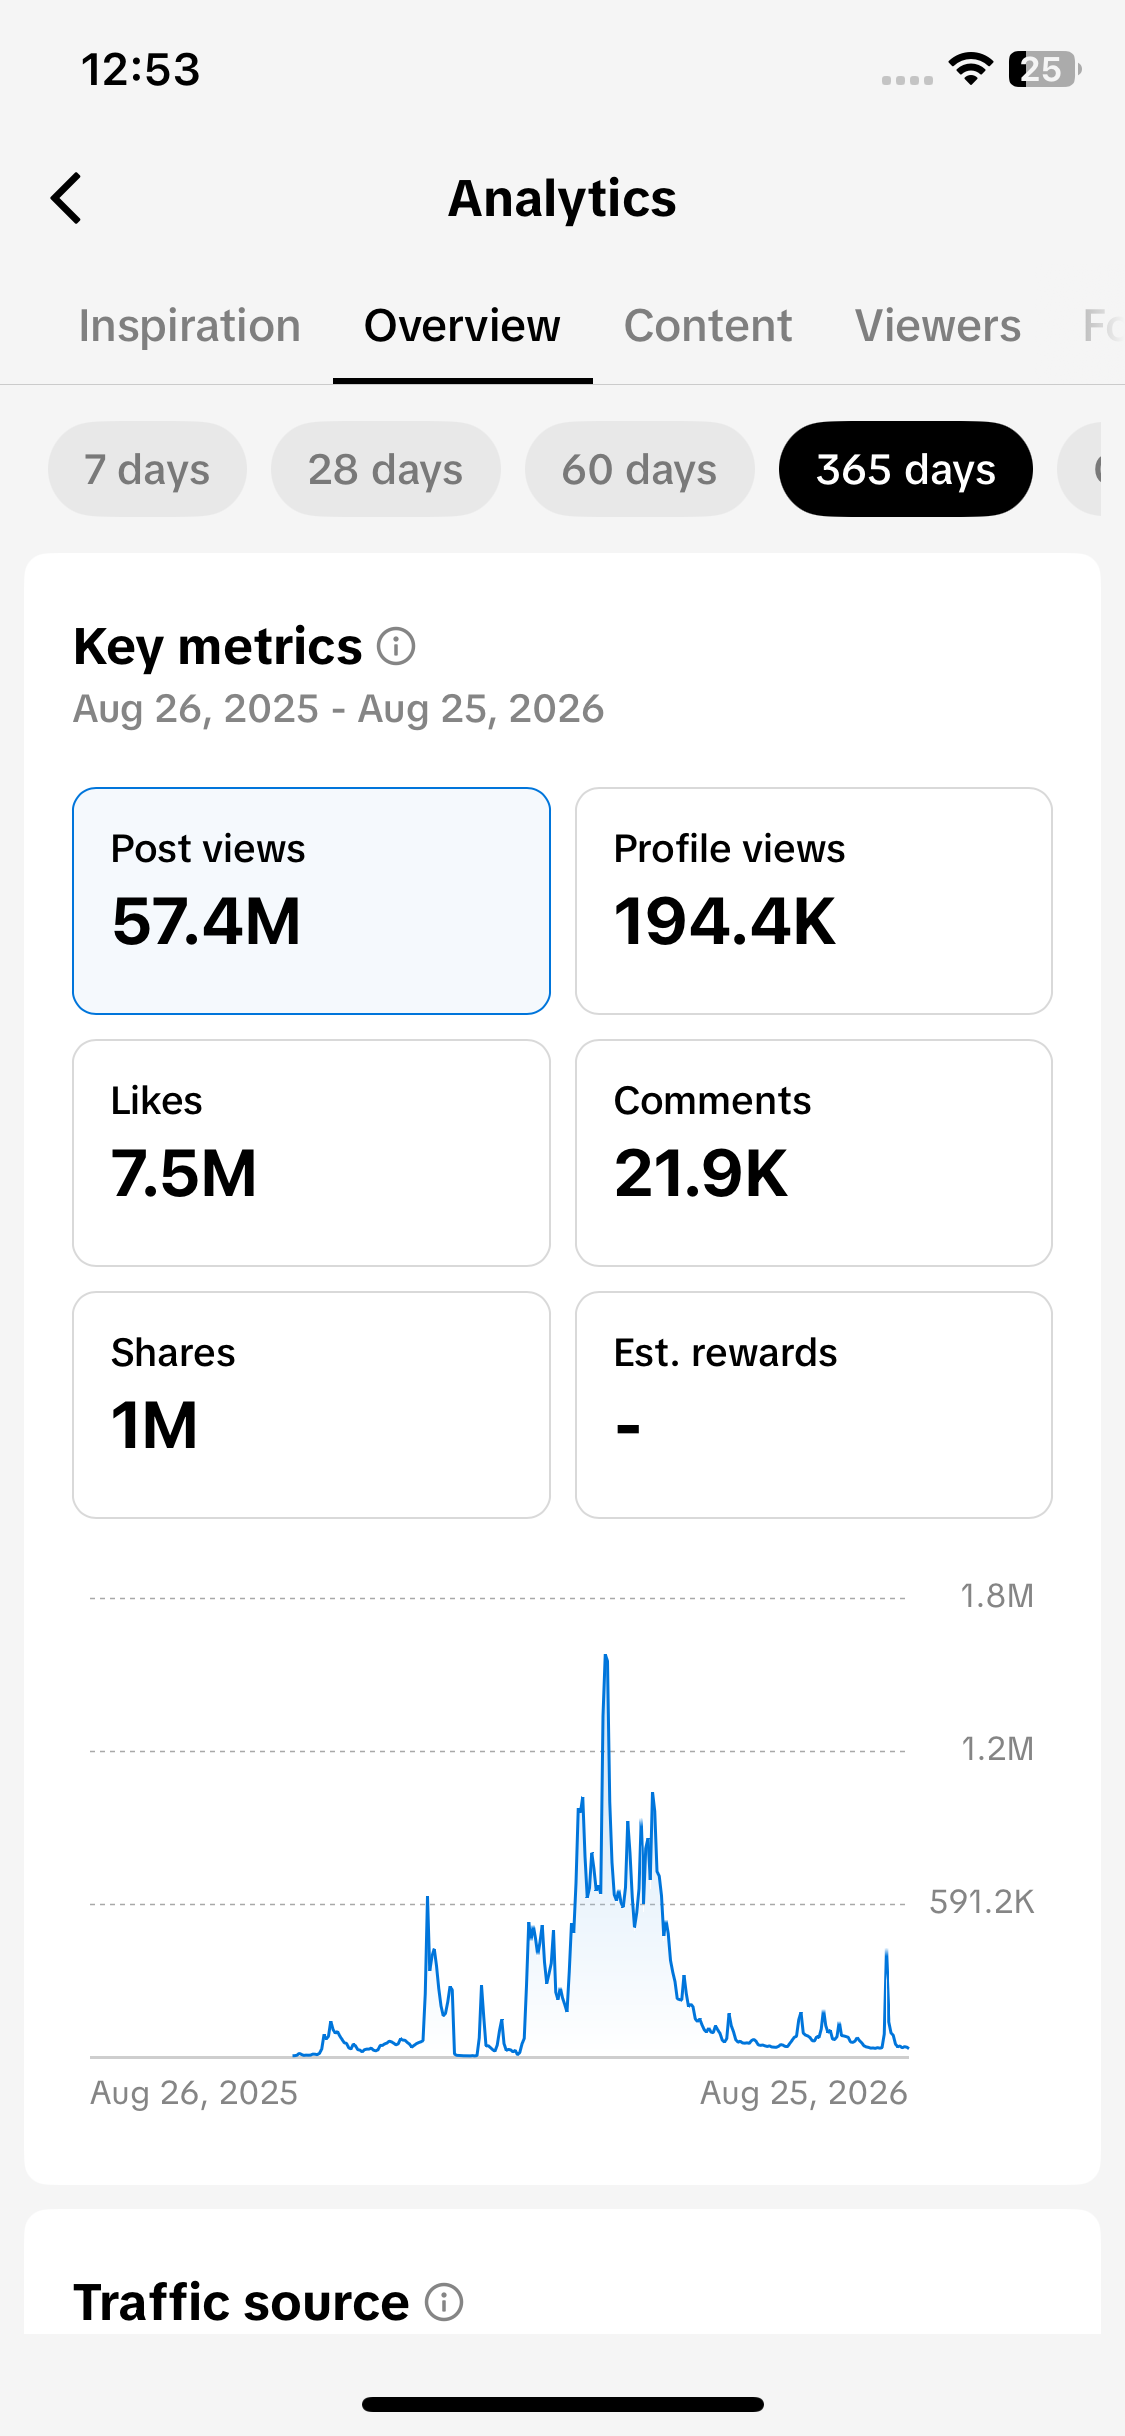Tap the tallest peak on the chart
The width and height of the screenshot is (1125, 2436).
[606, 1660]
